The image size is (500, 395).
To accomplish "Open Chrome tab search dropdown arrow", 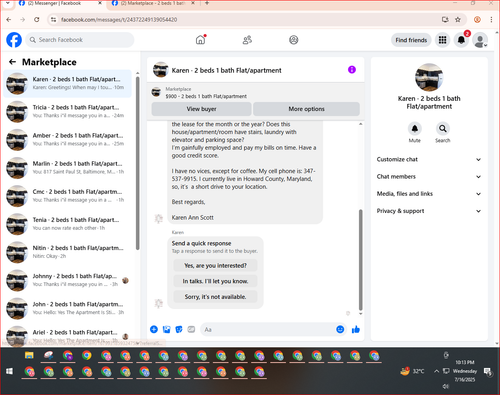I will (x=8, y=3).
